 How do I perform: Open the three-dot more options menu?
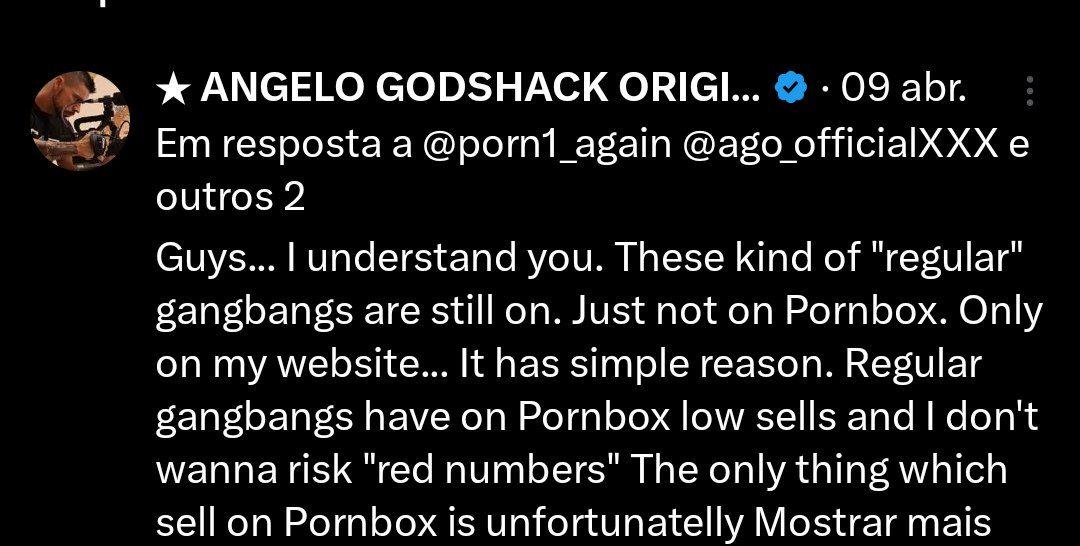1029,93
